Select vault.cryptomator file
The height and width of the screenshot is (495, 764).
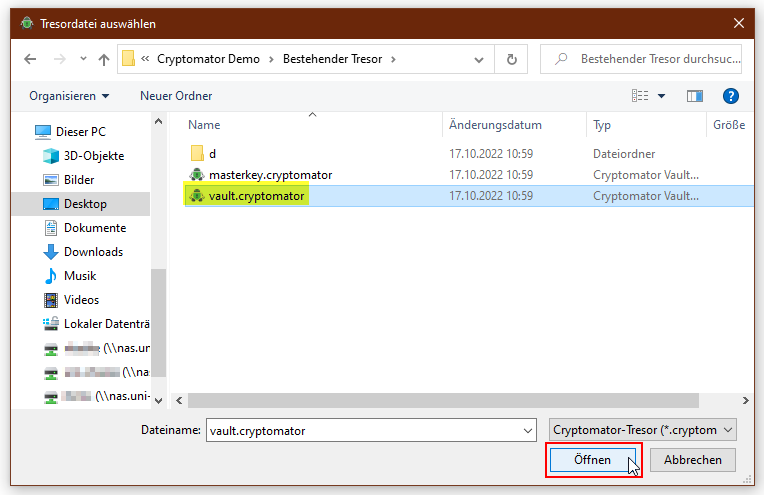pyautogui.click(x=256, y=196)
